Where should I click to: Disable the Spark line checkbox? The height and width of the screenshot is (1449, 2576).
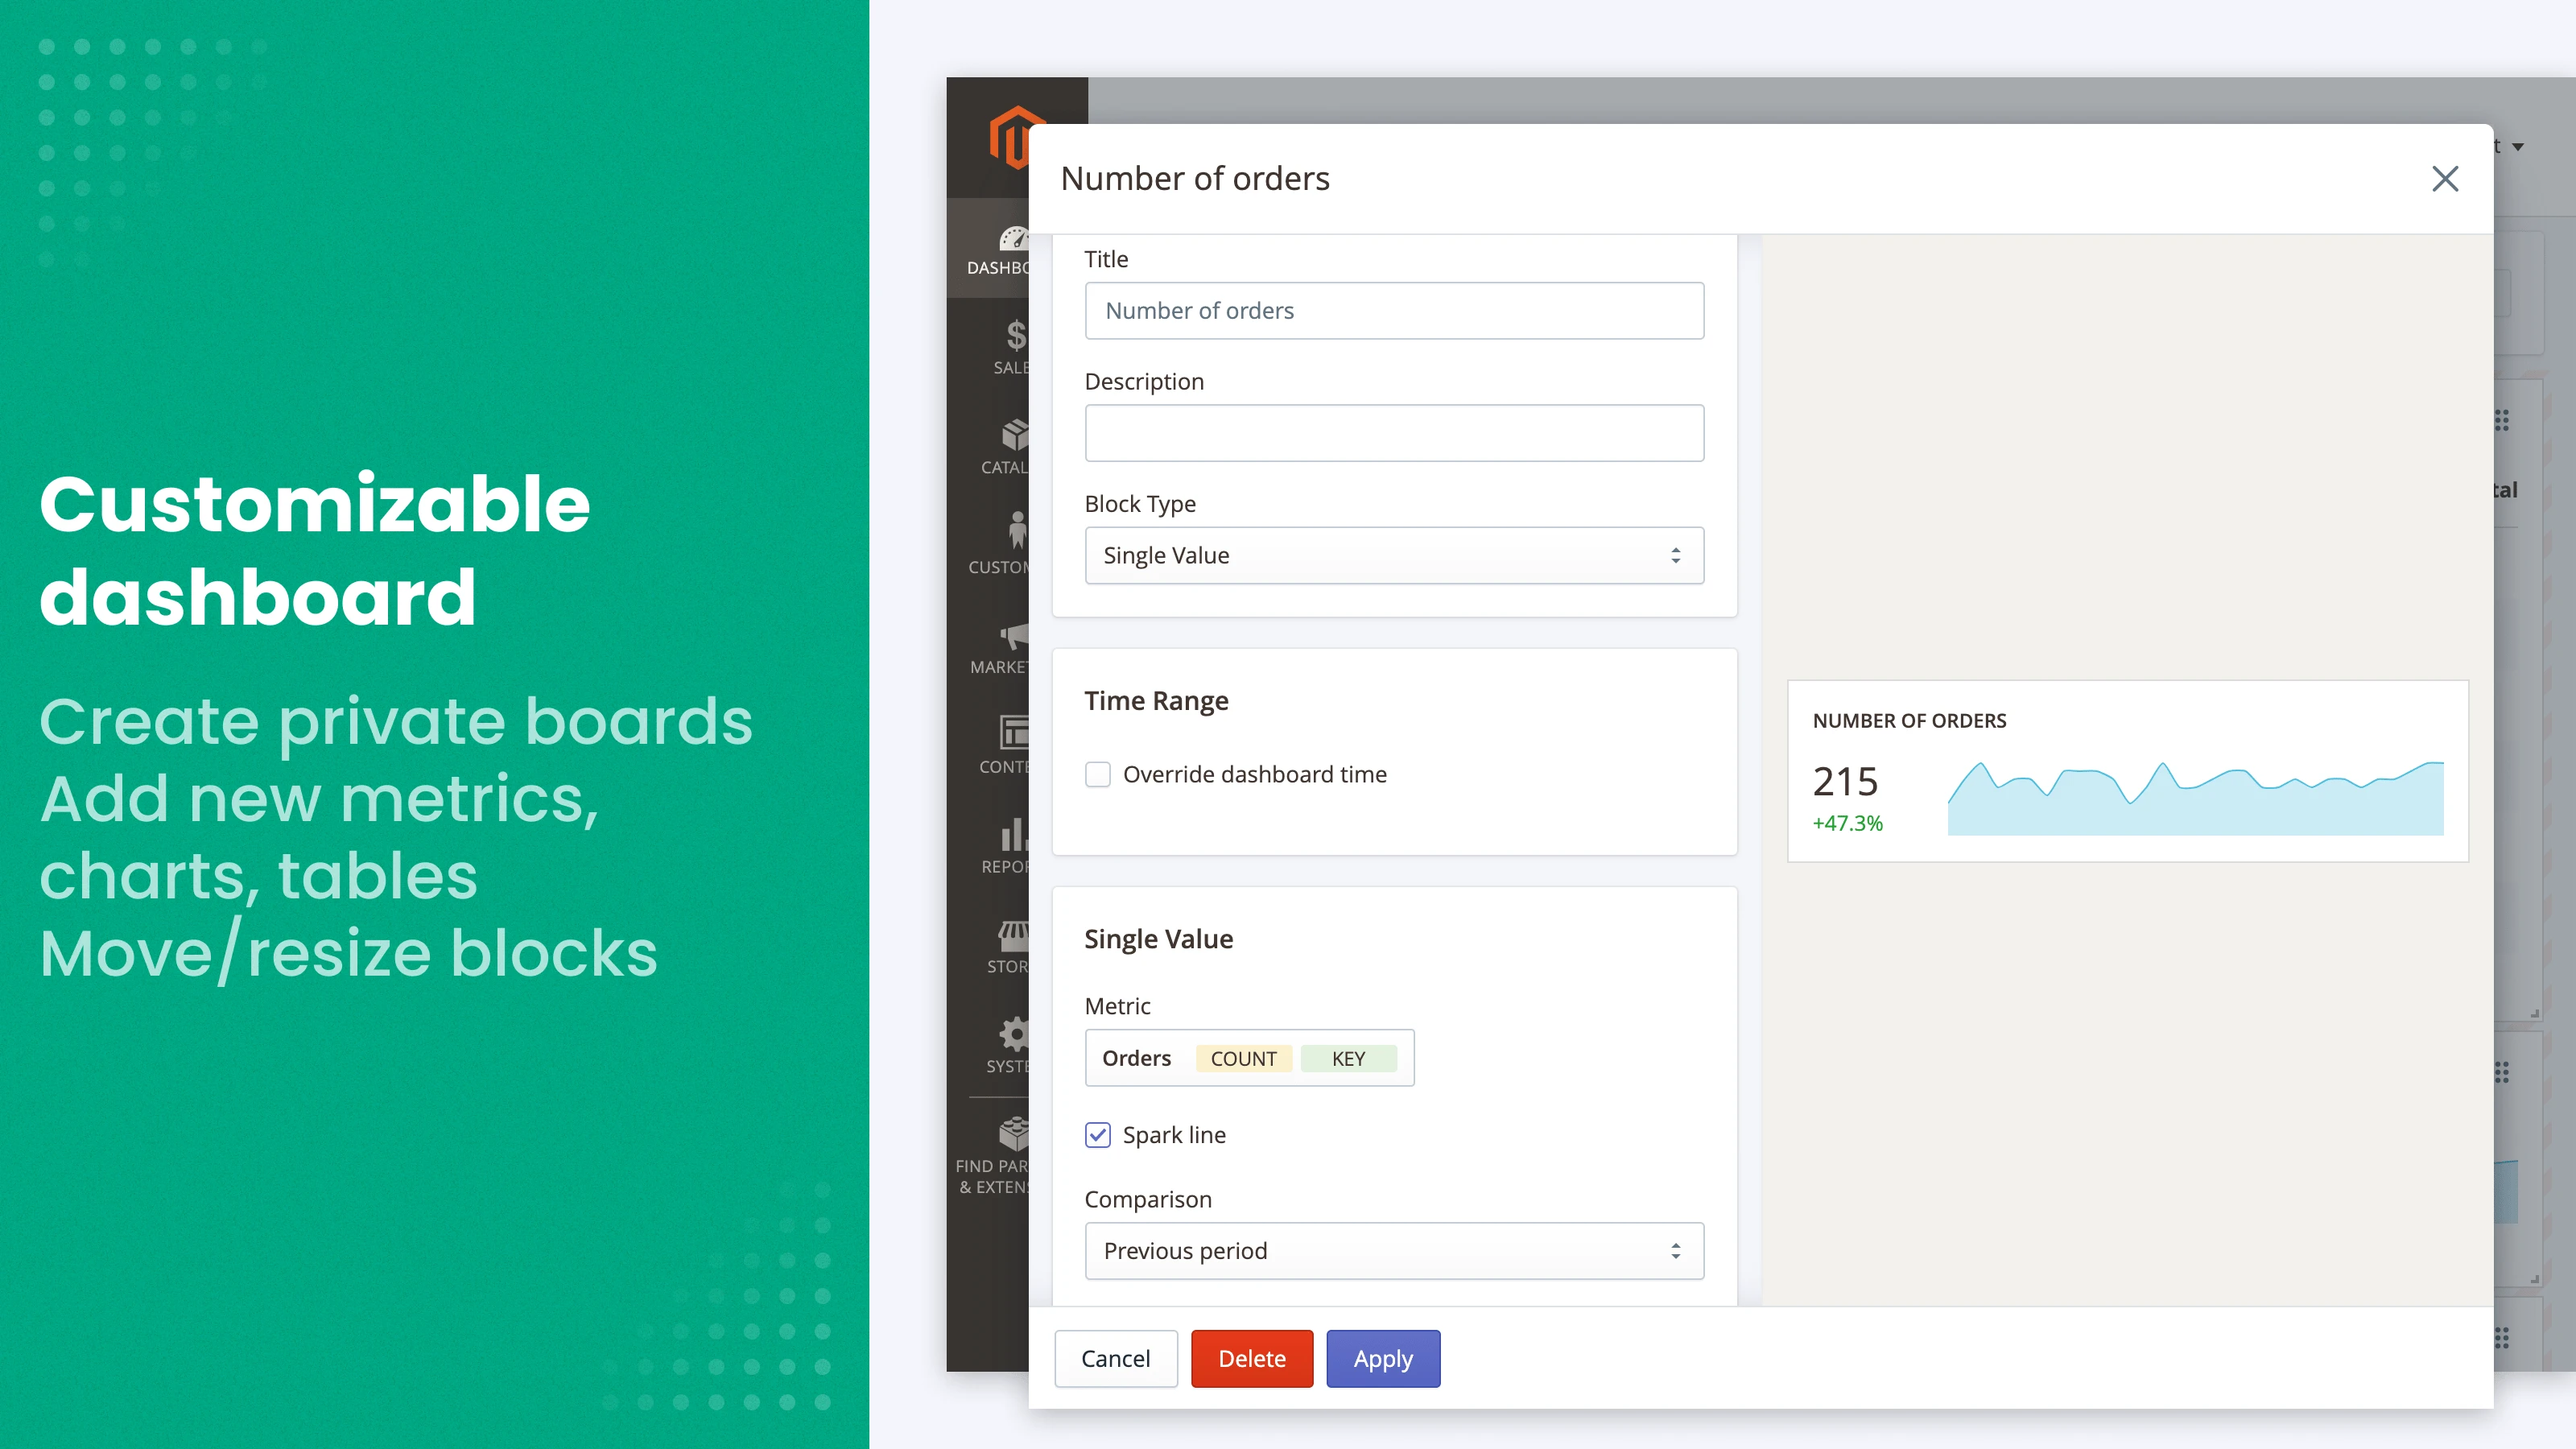pyautogui.click(x=1097, y=1134)
